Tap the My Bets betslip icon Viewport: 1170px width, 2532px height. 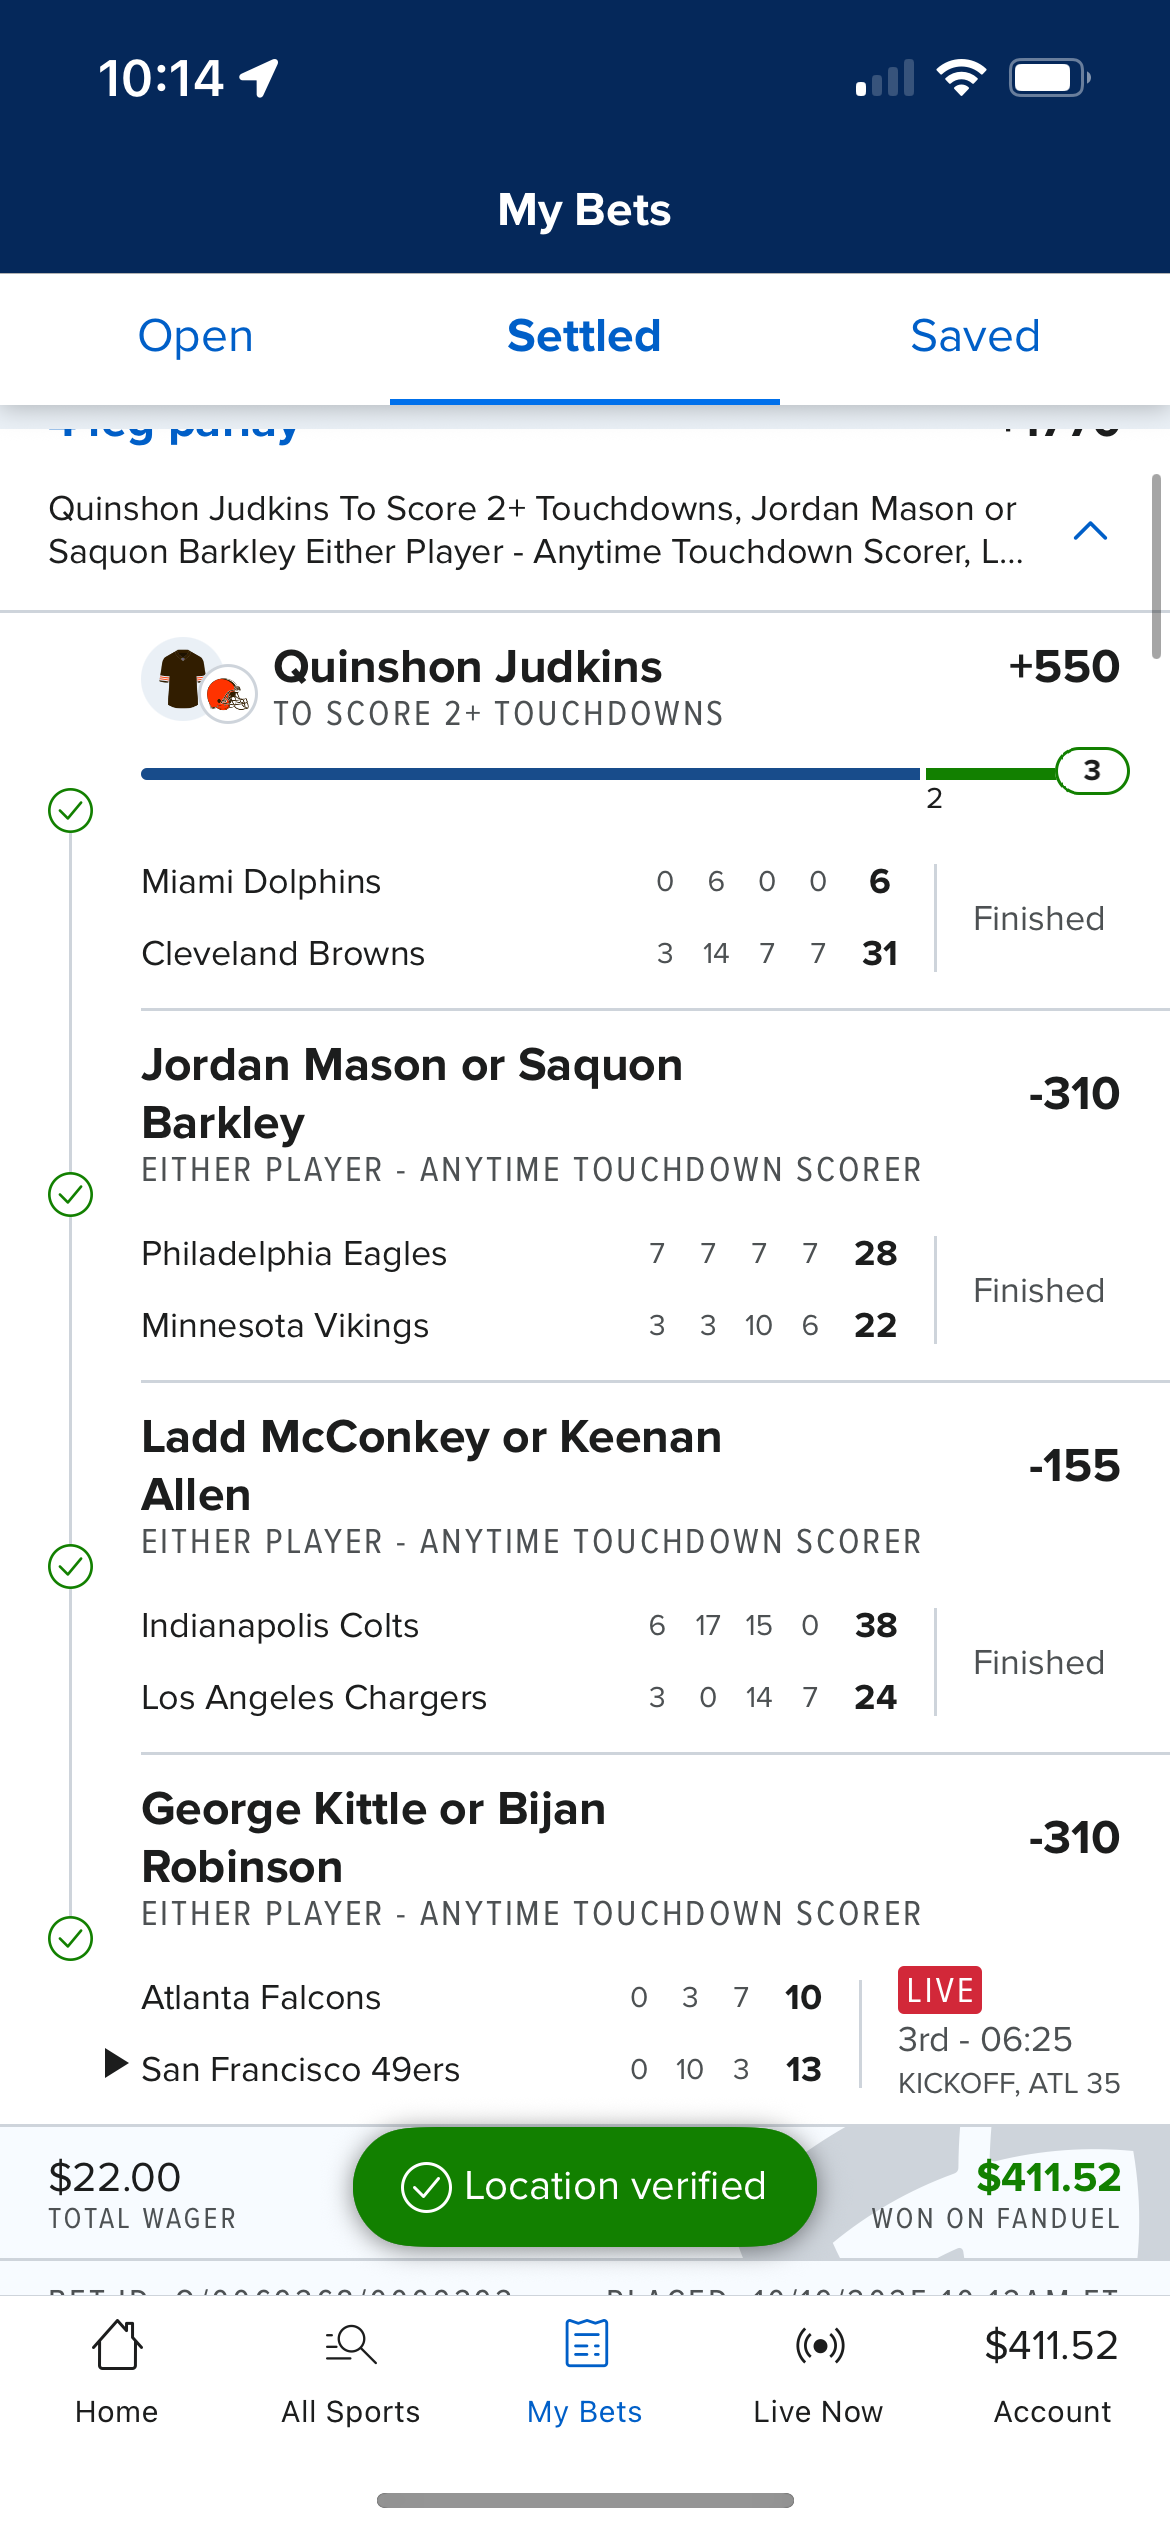(x=586, y=2346)
